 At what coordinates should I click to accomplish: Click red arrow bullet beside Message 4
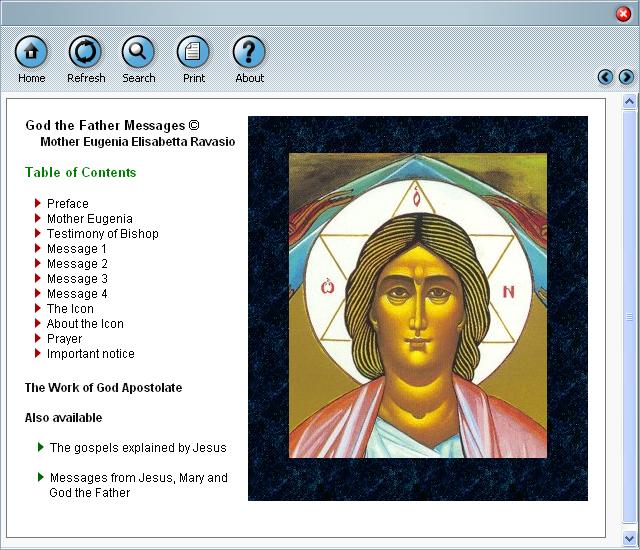[x=38, y=293]
